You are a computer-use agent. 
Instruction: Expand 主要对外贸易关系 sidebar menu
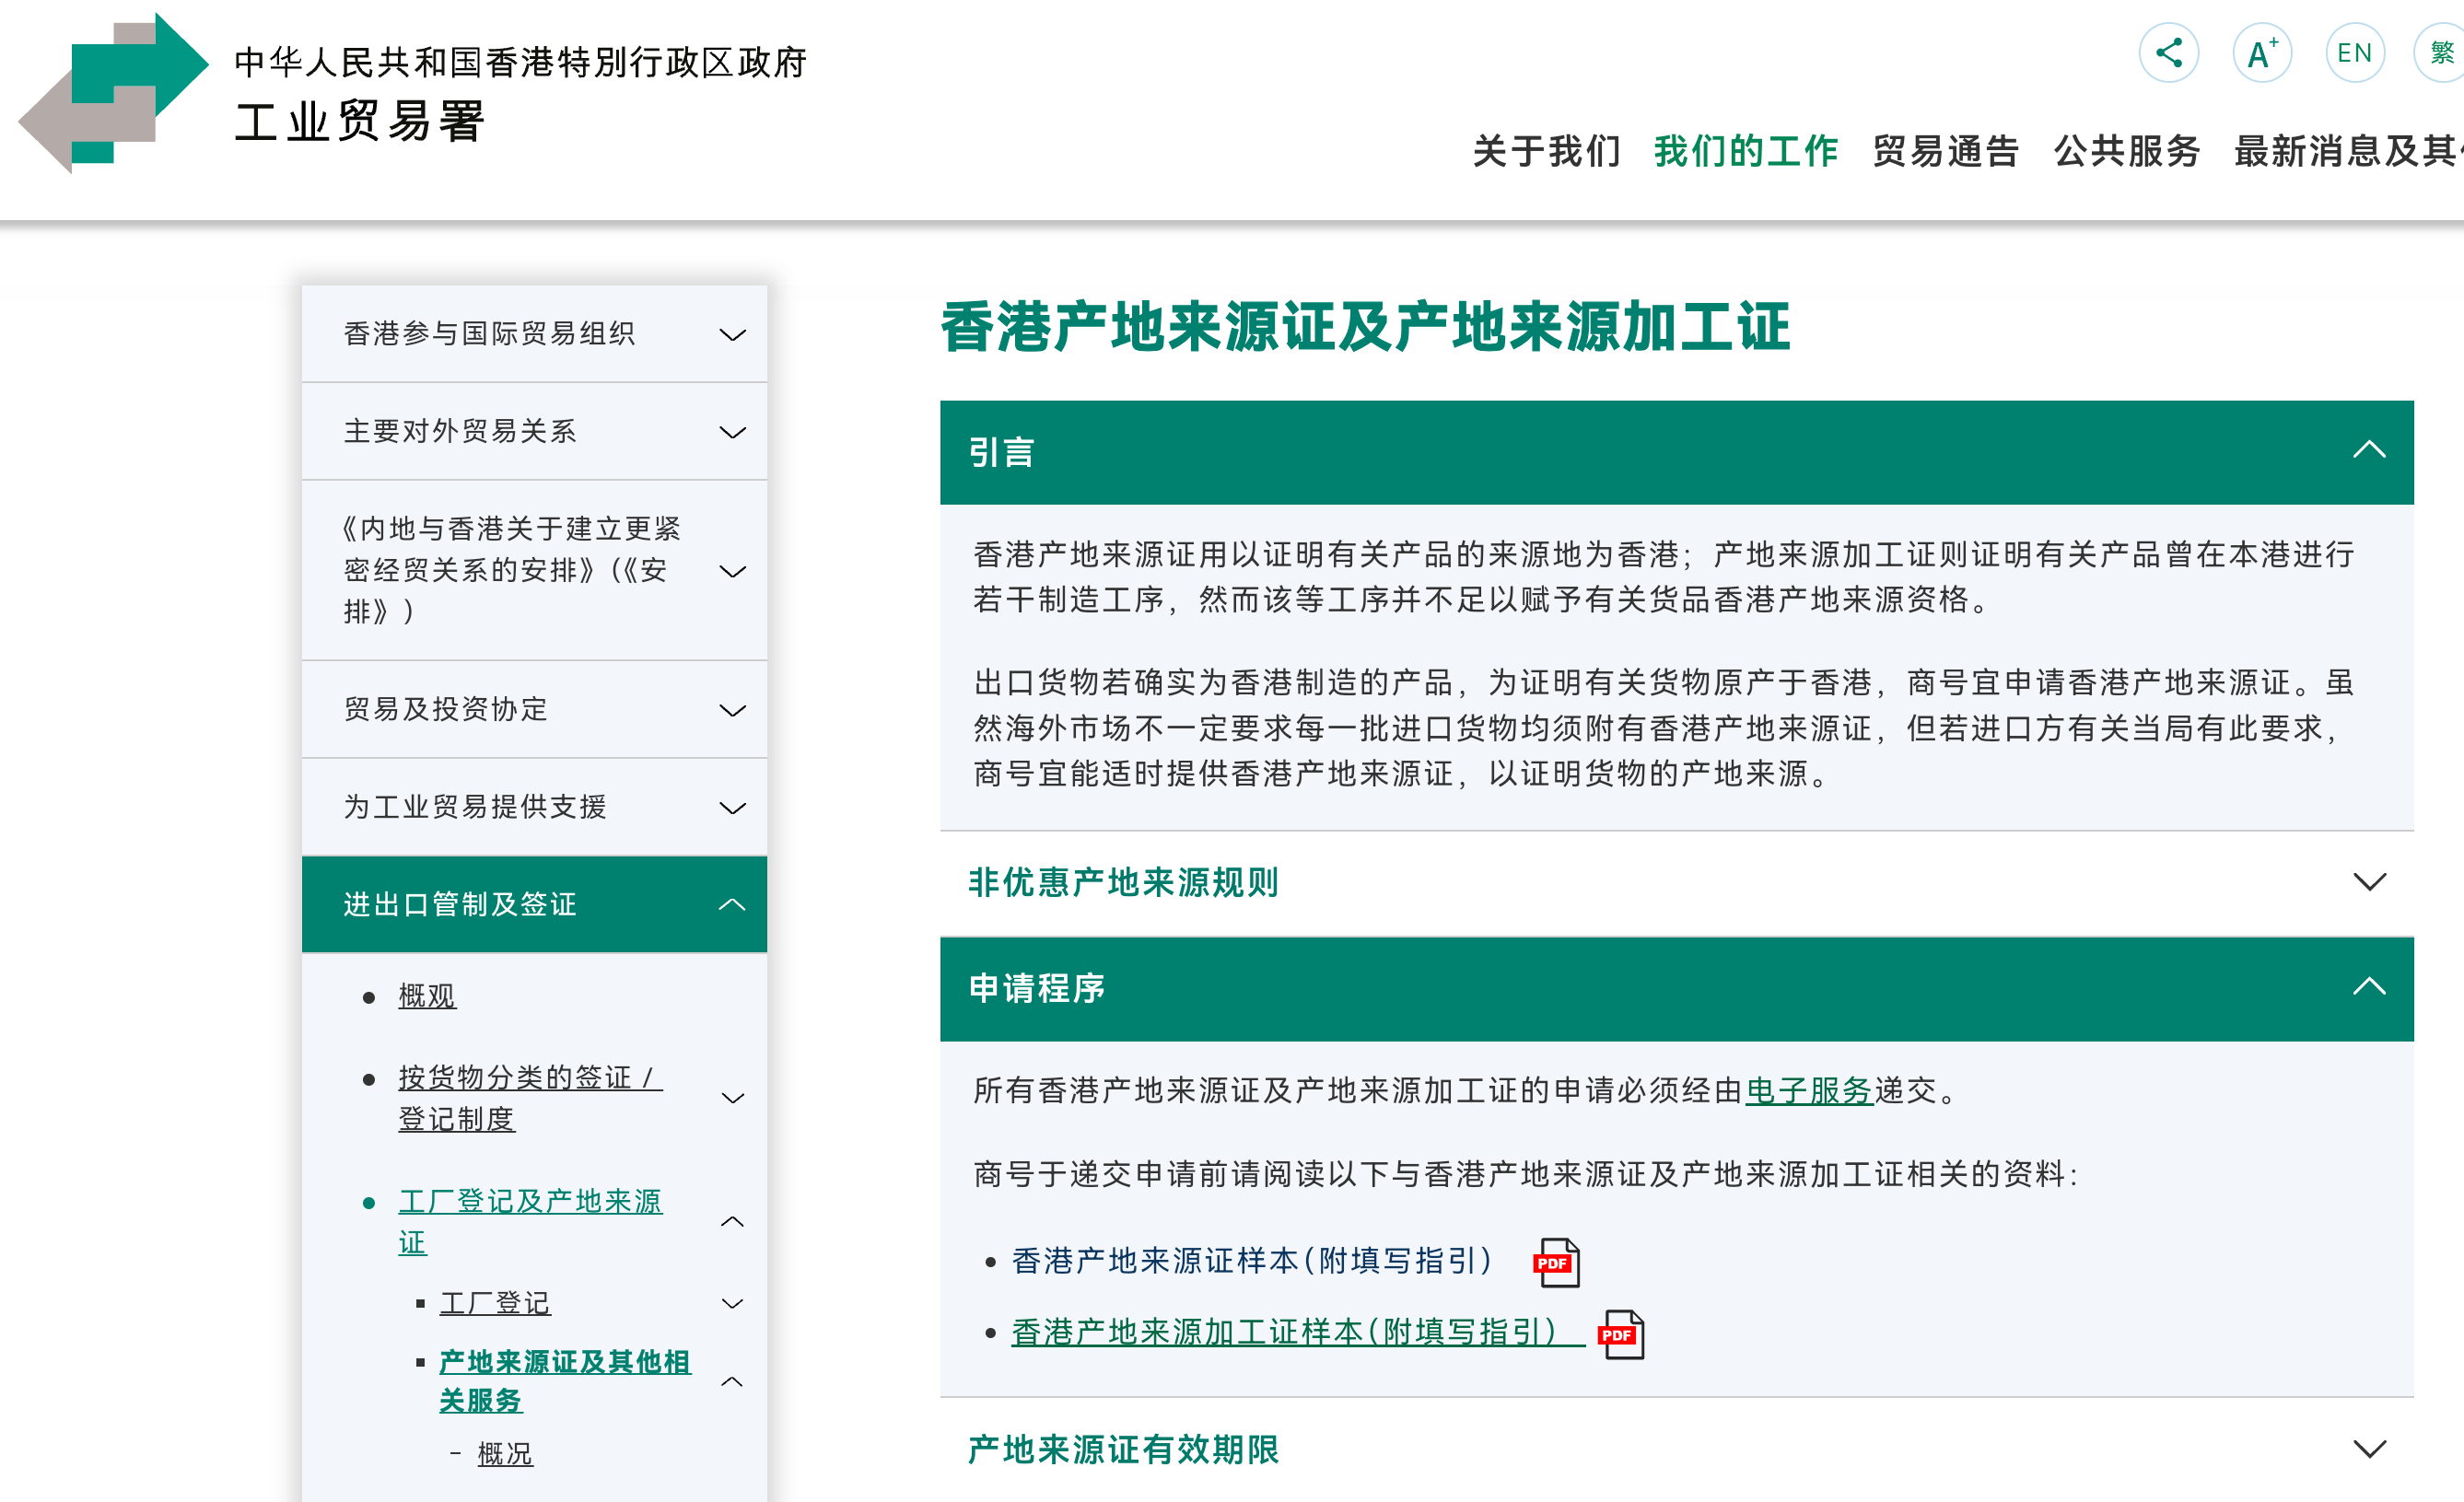(732, 432)
